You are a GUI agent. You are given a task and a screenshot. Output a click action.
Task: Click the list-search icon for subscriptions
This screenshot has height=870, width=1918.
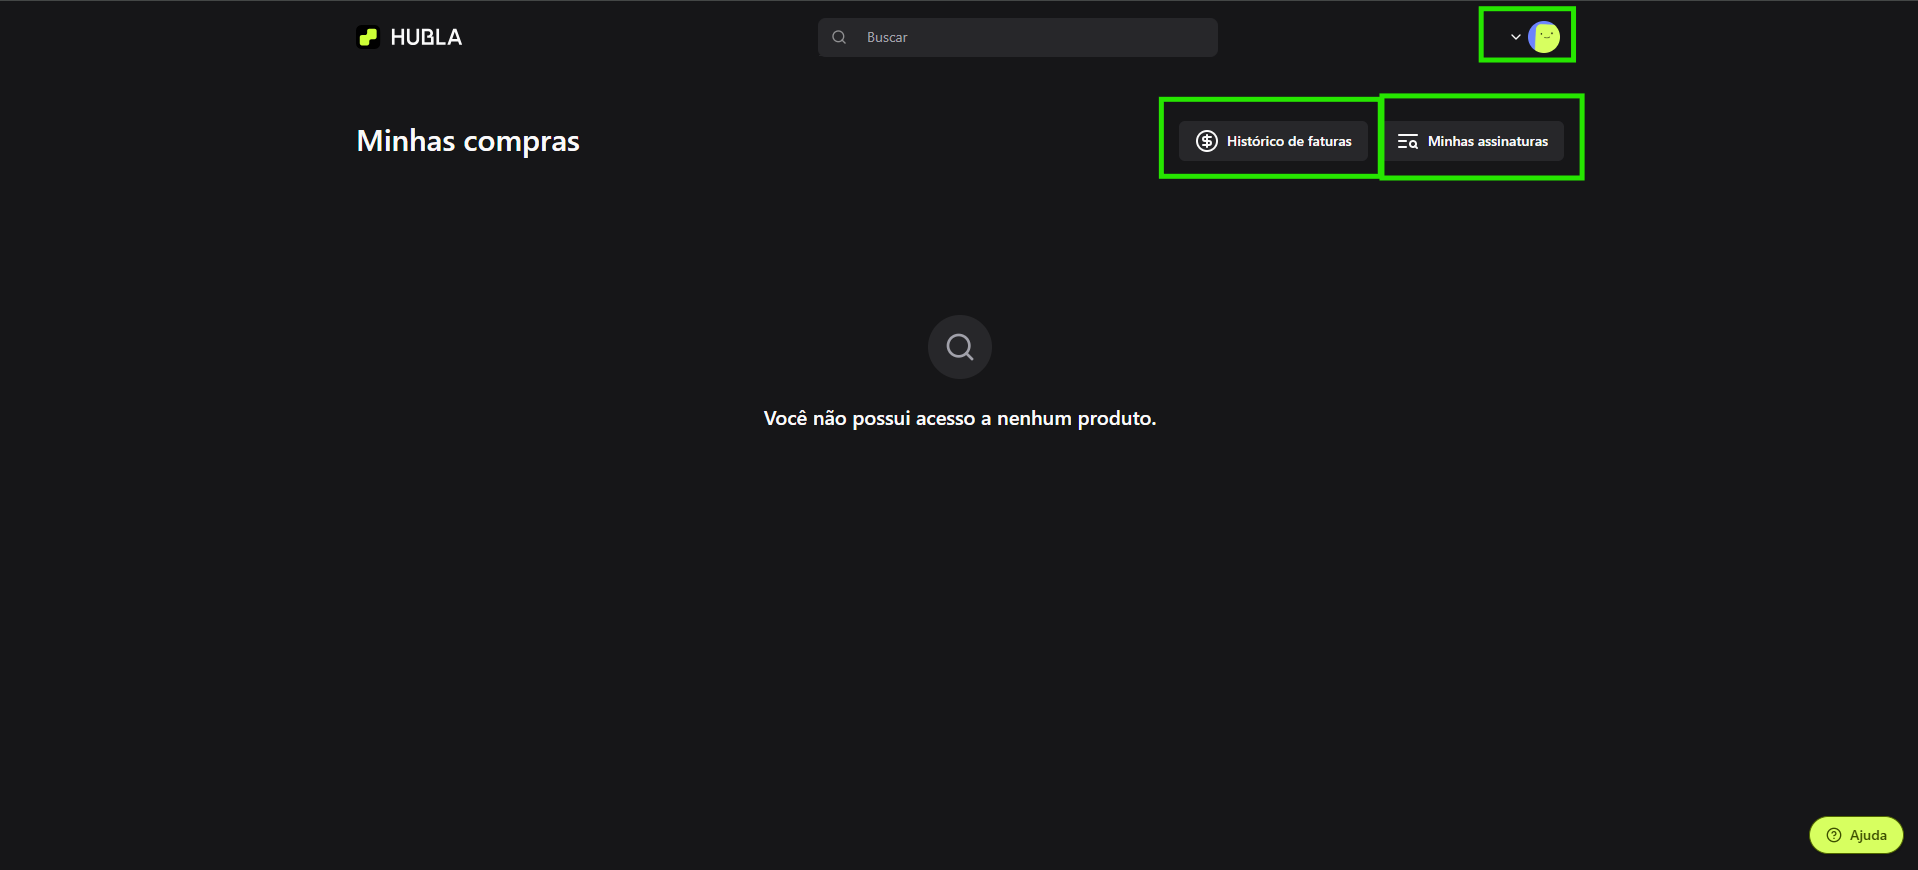coord(1407,141)
